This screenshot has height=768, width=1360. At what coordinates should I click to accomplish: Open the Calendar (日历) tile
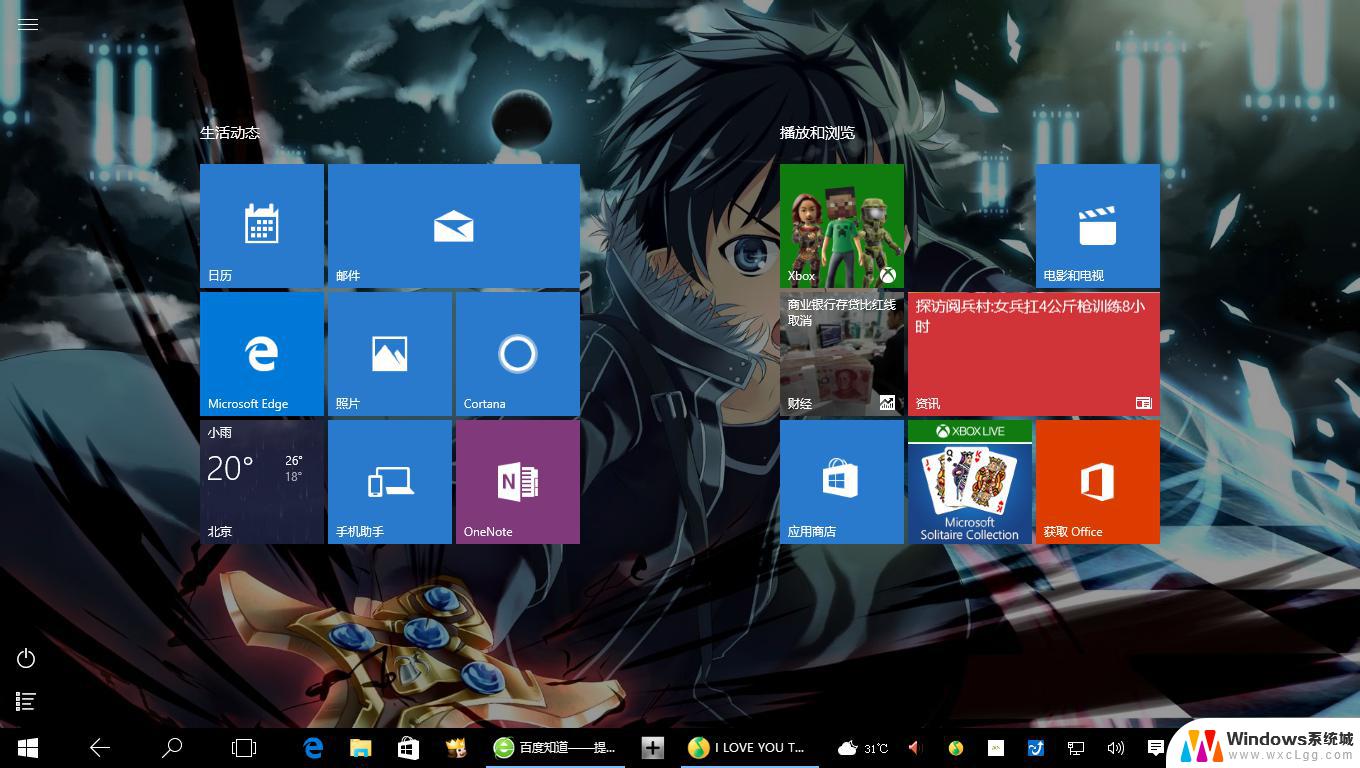(262, 226)
